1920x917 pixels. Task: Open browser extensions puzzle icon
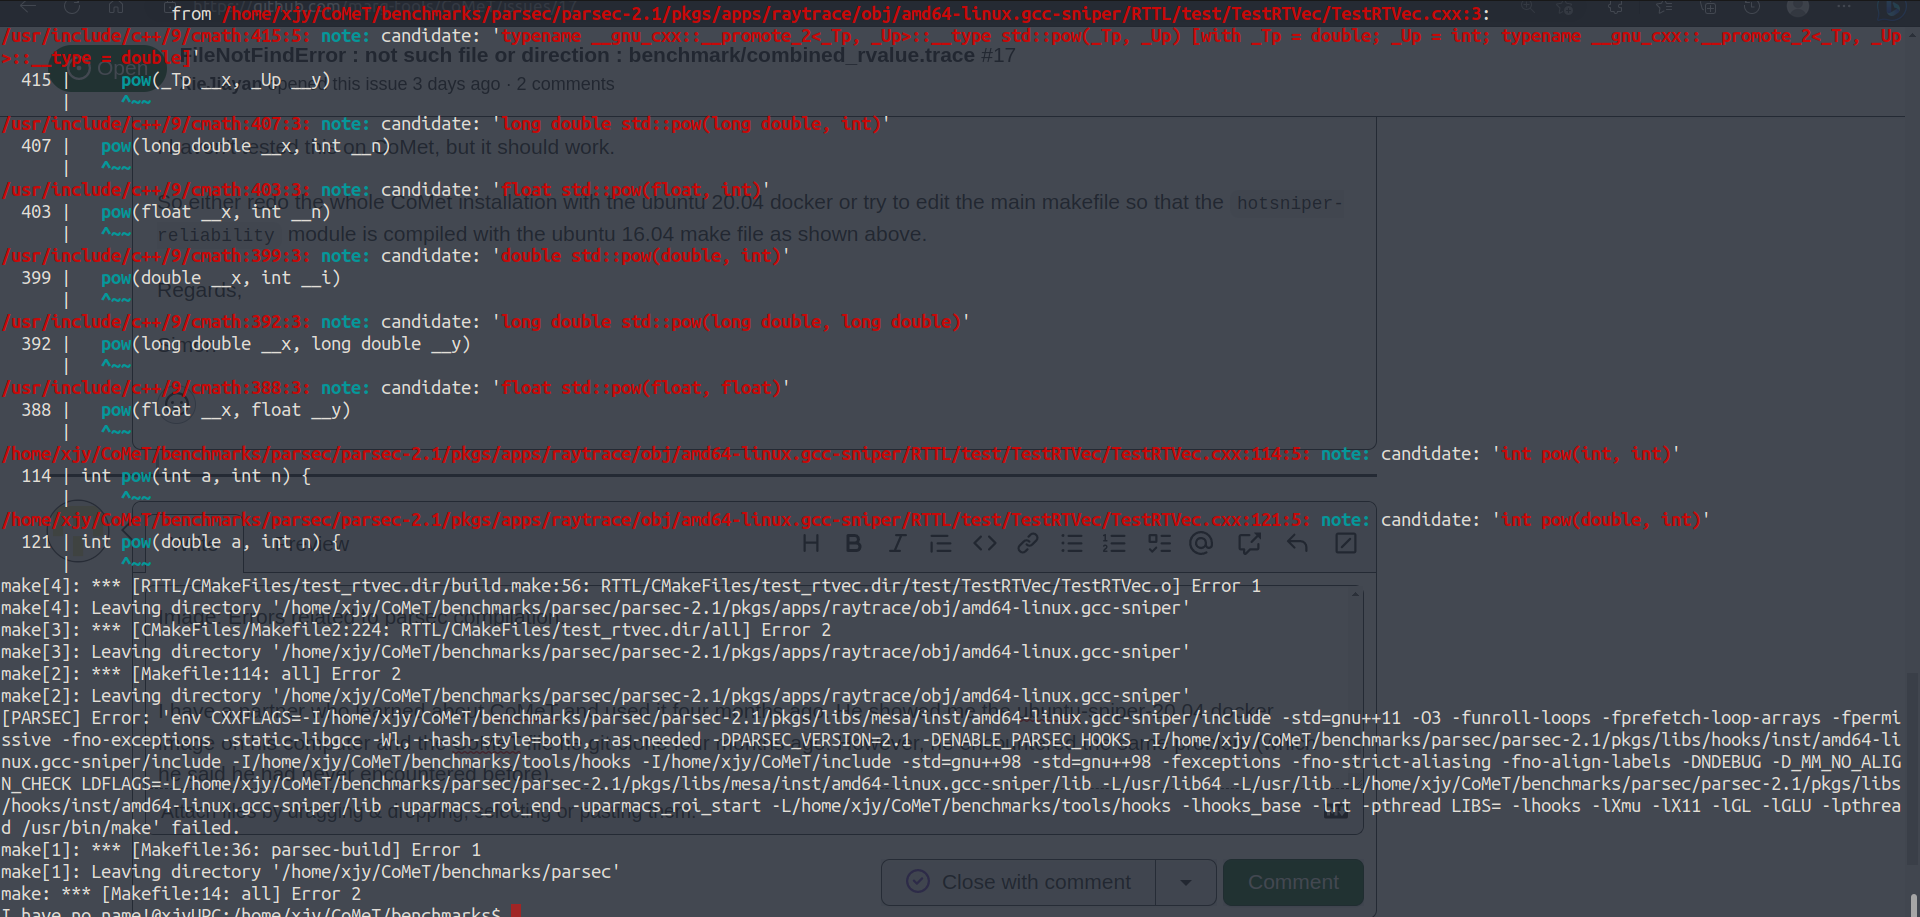coord(1615,8)
